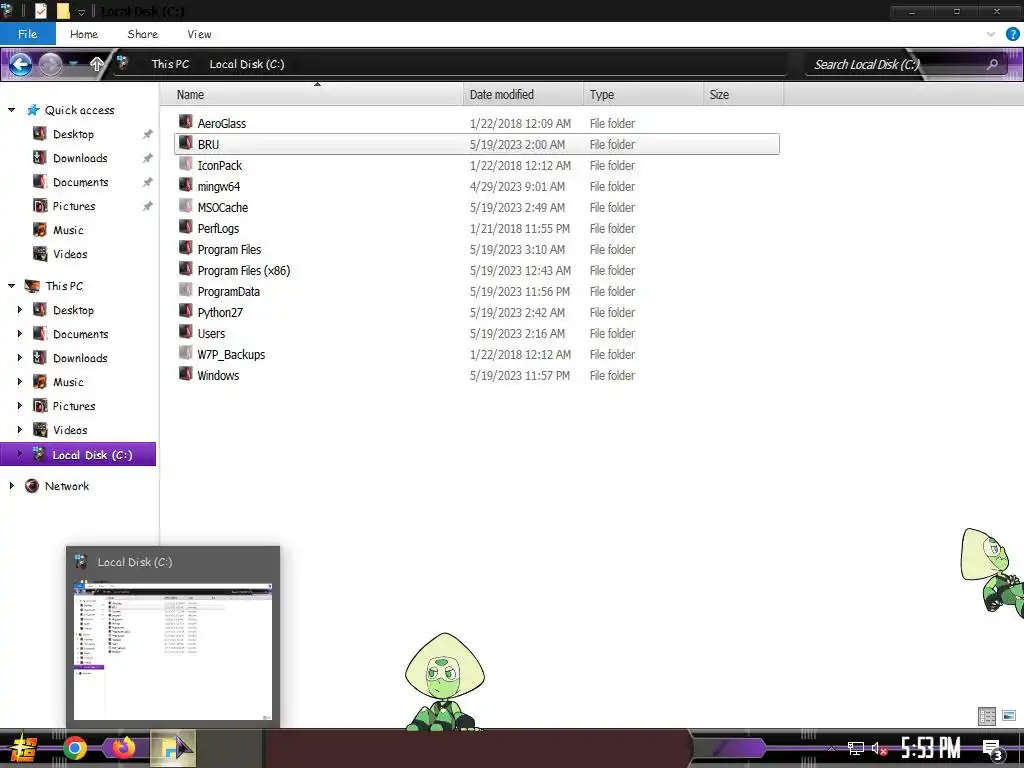The image size is (1024, 768).
Task: Select the Windows folder icon
Action: pyautogui.click(x=186, y=374)
